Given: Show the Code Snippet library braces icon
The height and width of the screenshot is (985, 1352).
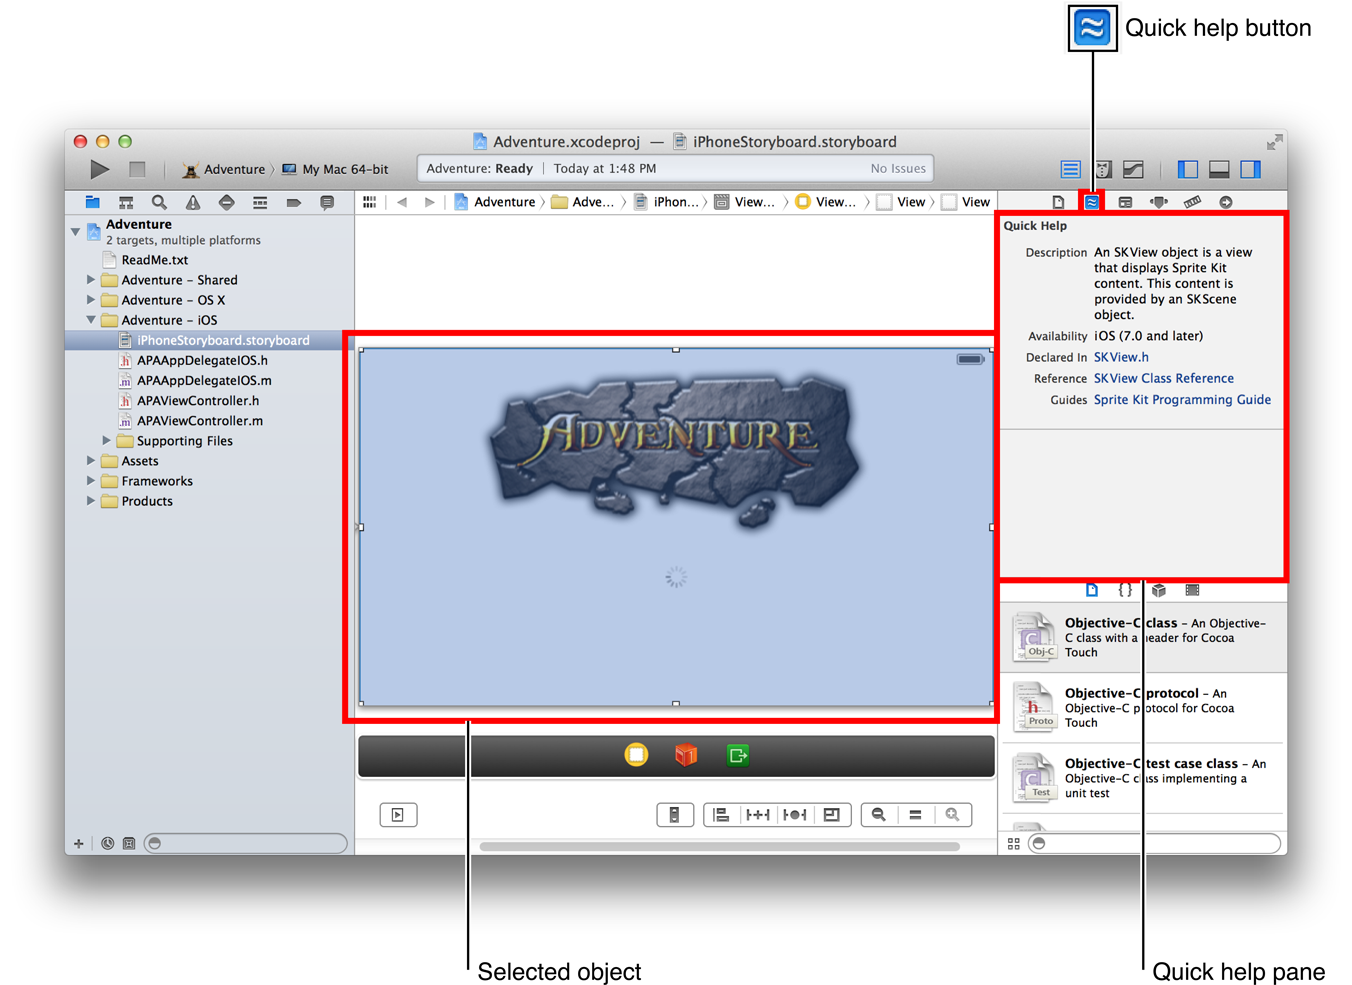Looking at the screenshot, I should point(1125,590).
